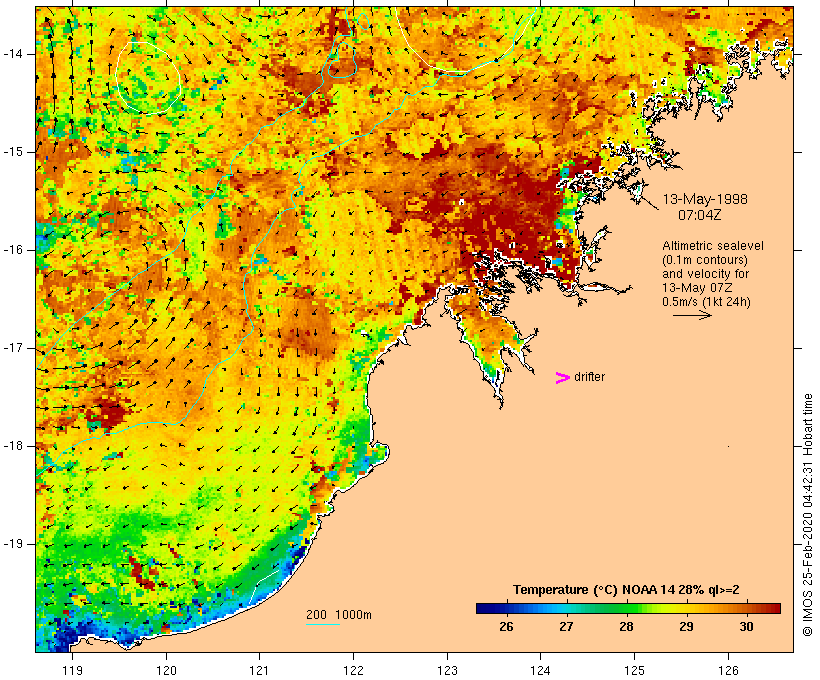The height and width of the screenshot is (680, 820).
Task: Click the latitude label '-18'
Action: [13, 446]
